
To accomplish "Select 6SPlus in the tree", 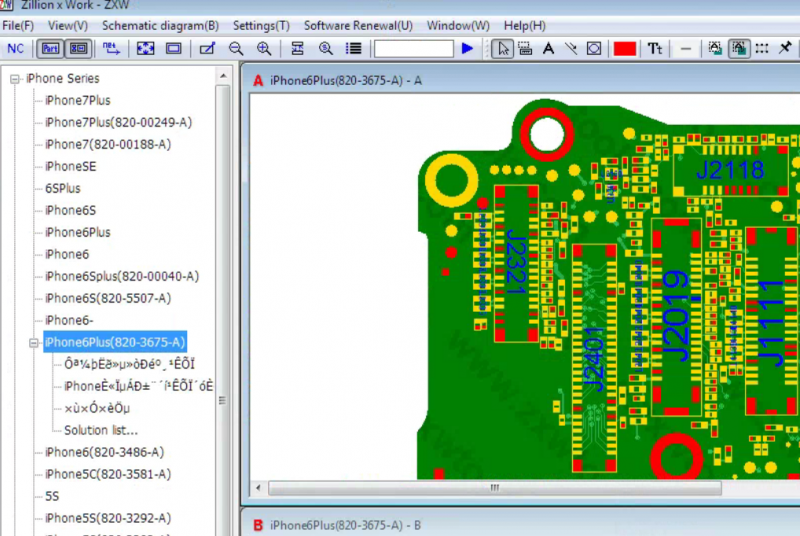I will (63, 188).
